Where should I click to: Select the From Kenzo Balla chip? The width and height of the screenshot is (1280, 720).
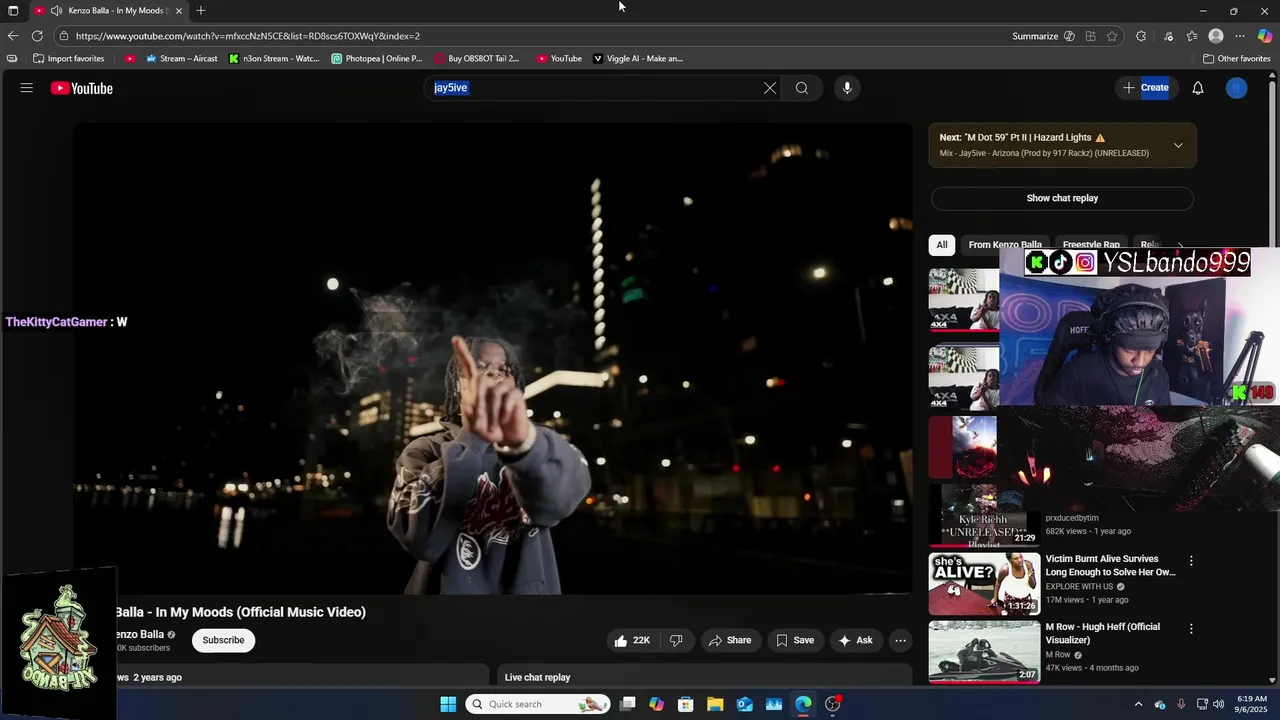pos(1005,245)
